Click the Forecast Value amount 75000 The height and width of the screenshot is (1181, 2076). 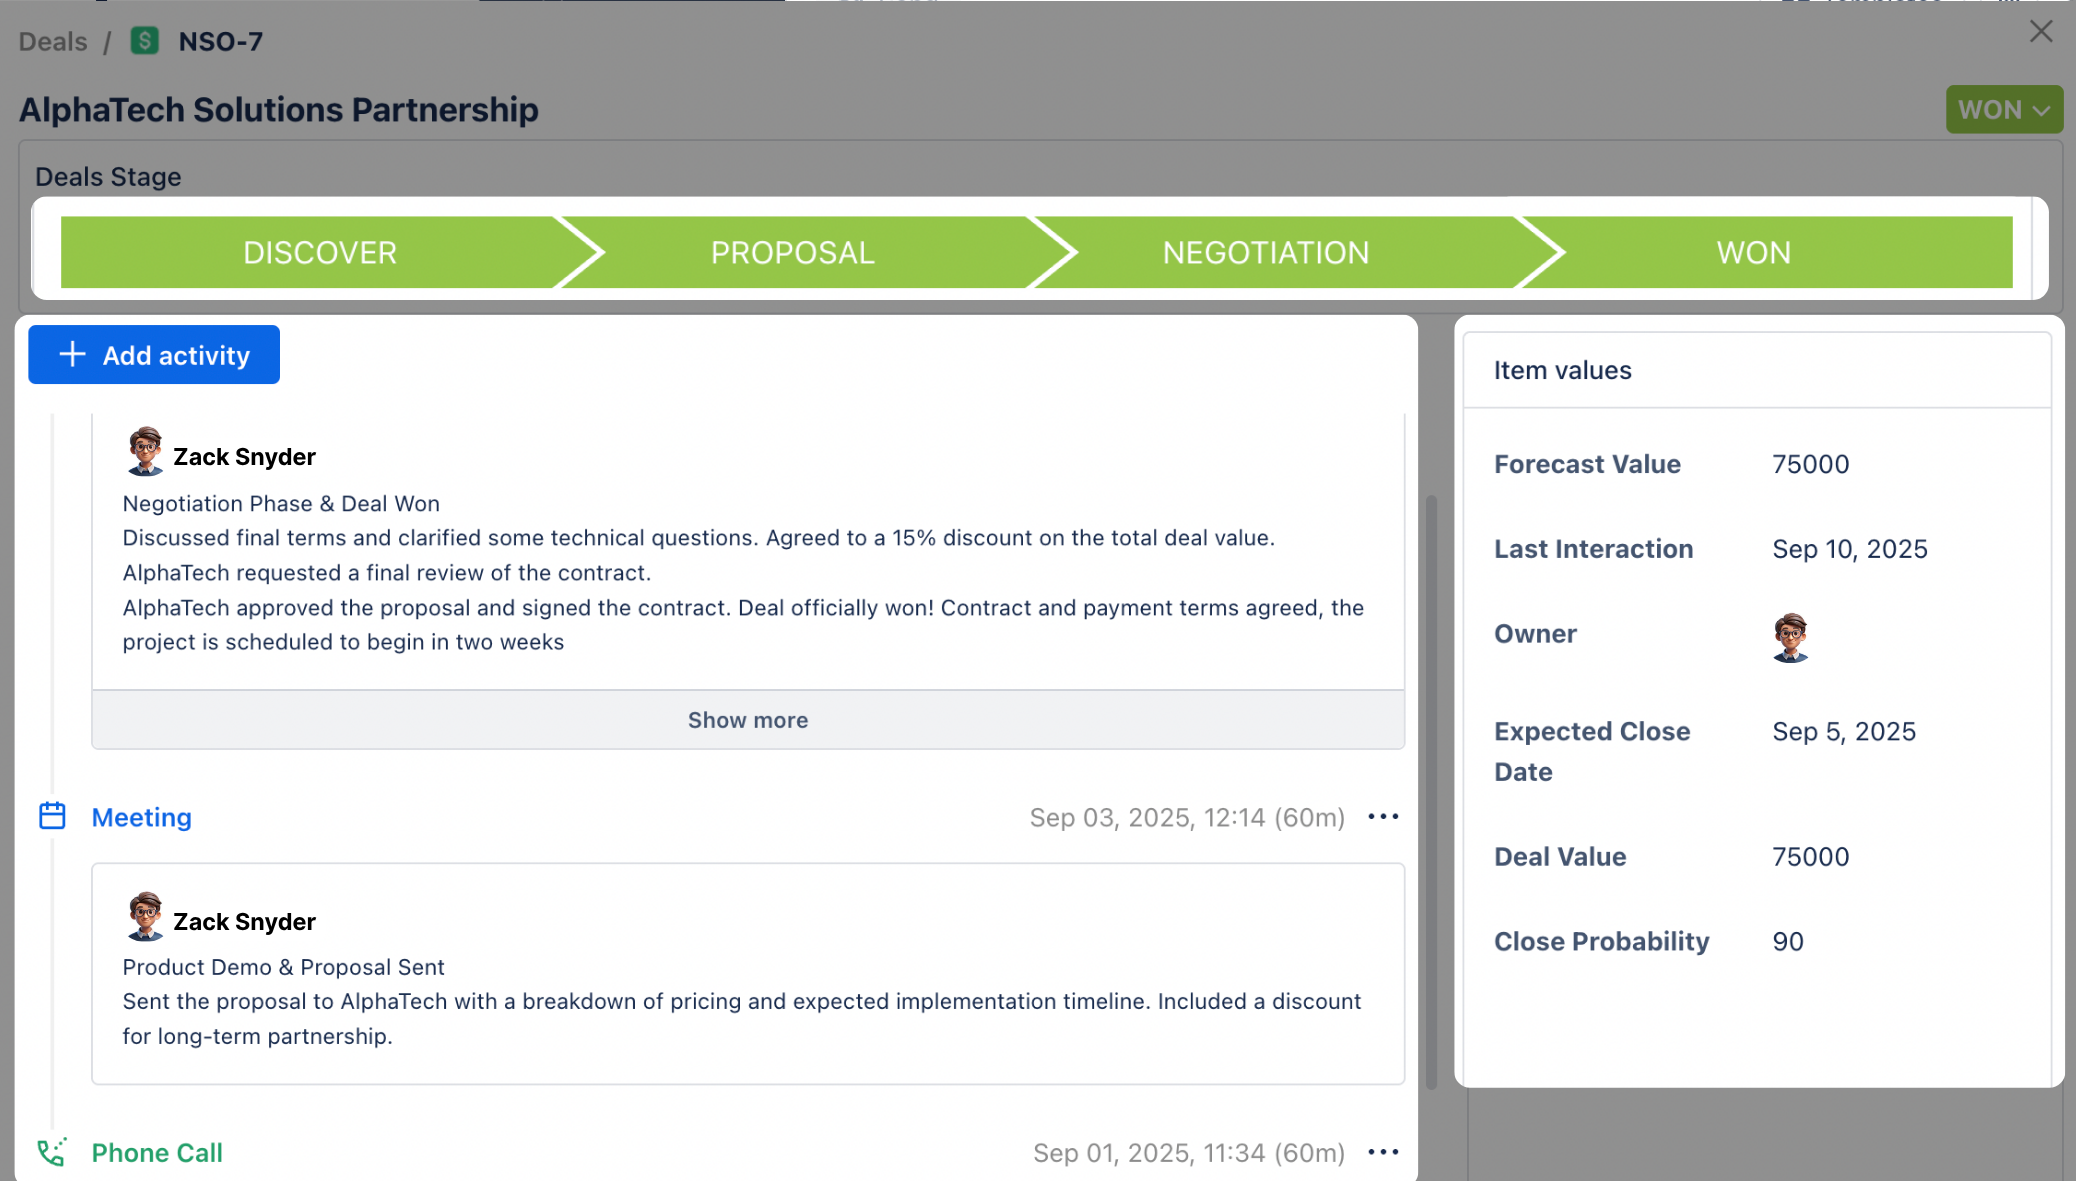(1810, 463)
